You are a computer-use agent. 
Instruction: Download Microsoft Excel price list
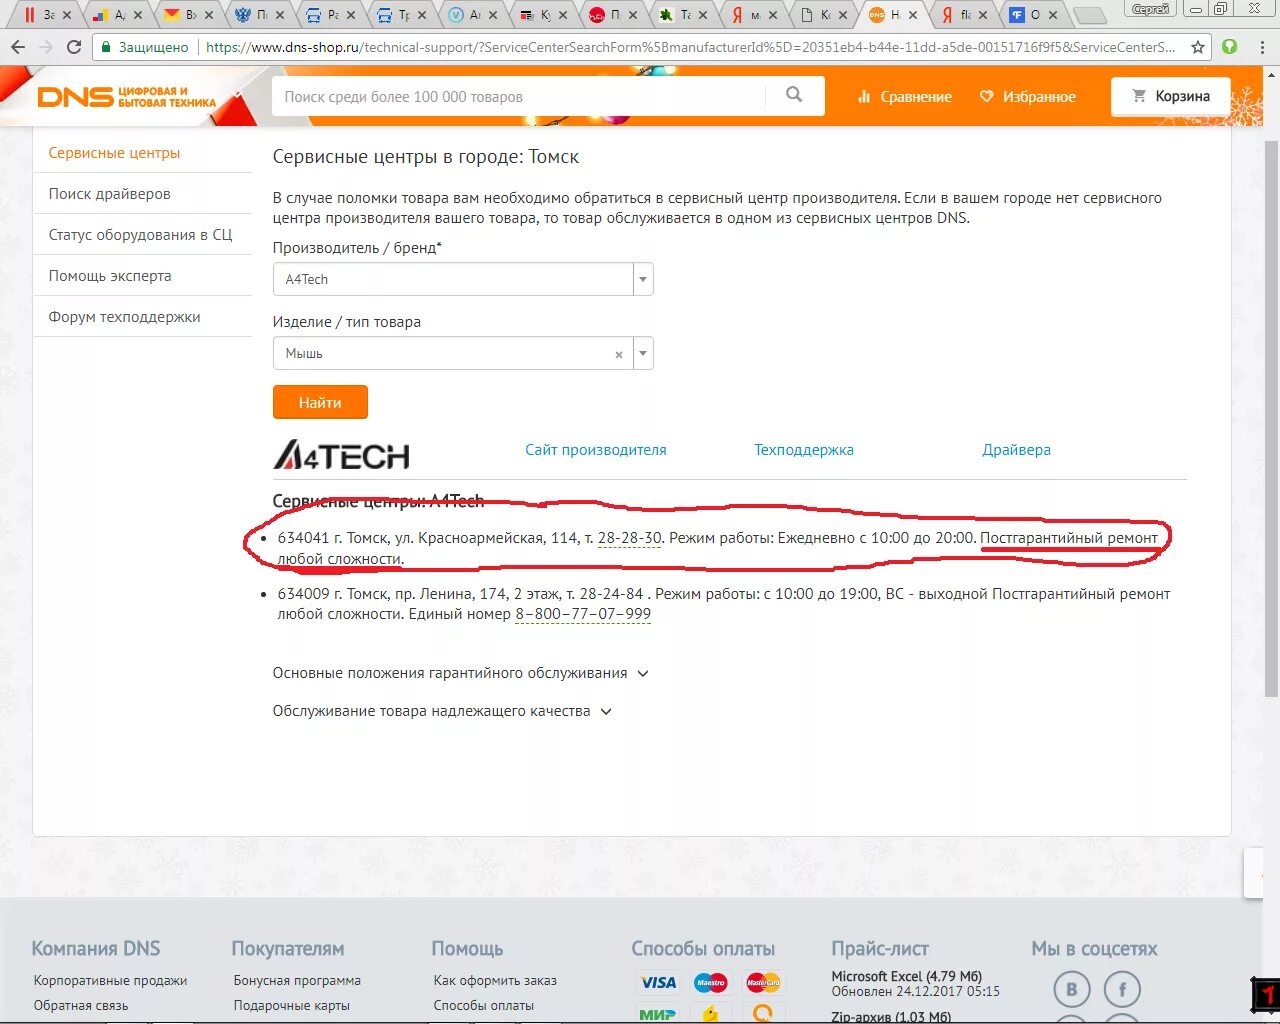(907, 976)
